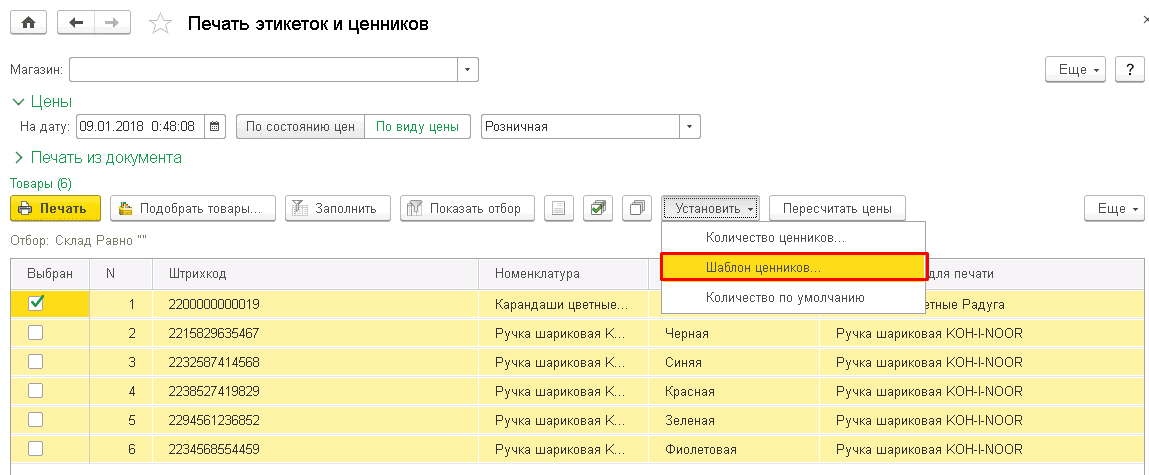Tick the checkbox for barcode 2215829635467
This screenshot has width=1149, height=475.
coord(36,333)
